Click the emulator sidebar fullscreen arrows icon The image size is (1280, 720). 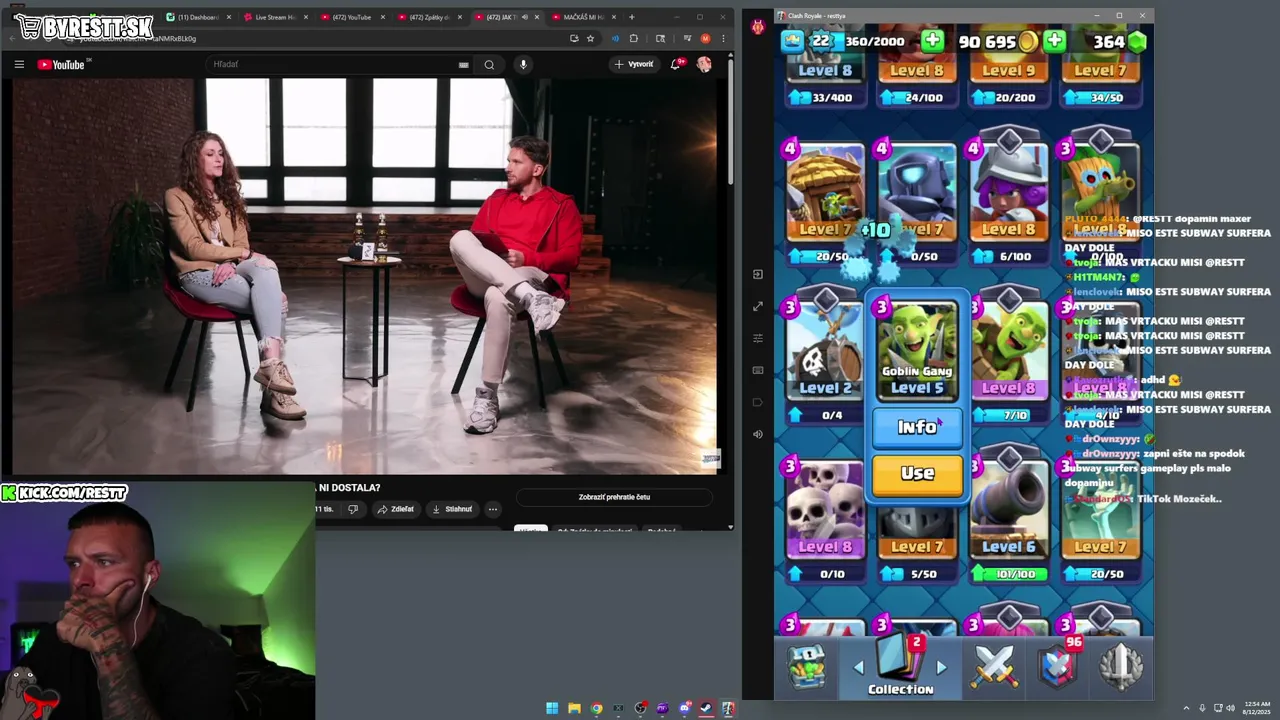[757, 306]
